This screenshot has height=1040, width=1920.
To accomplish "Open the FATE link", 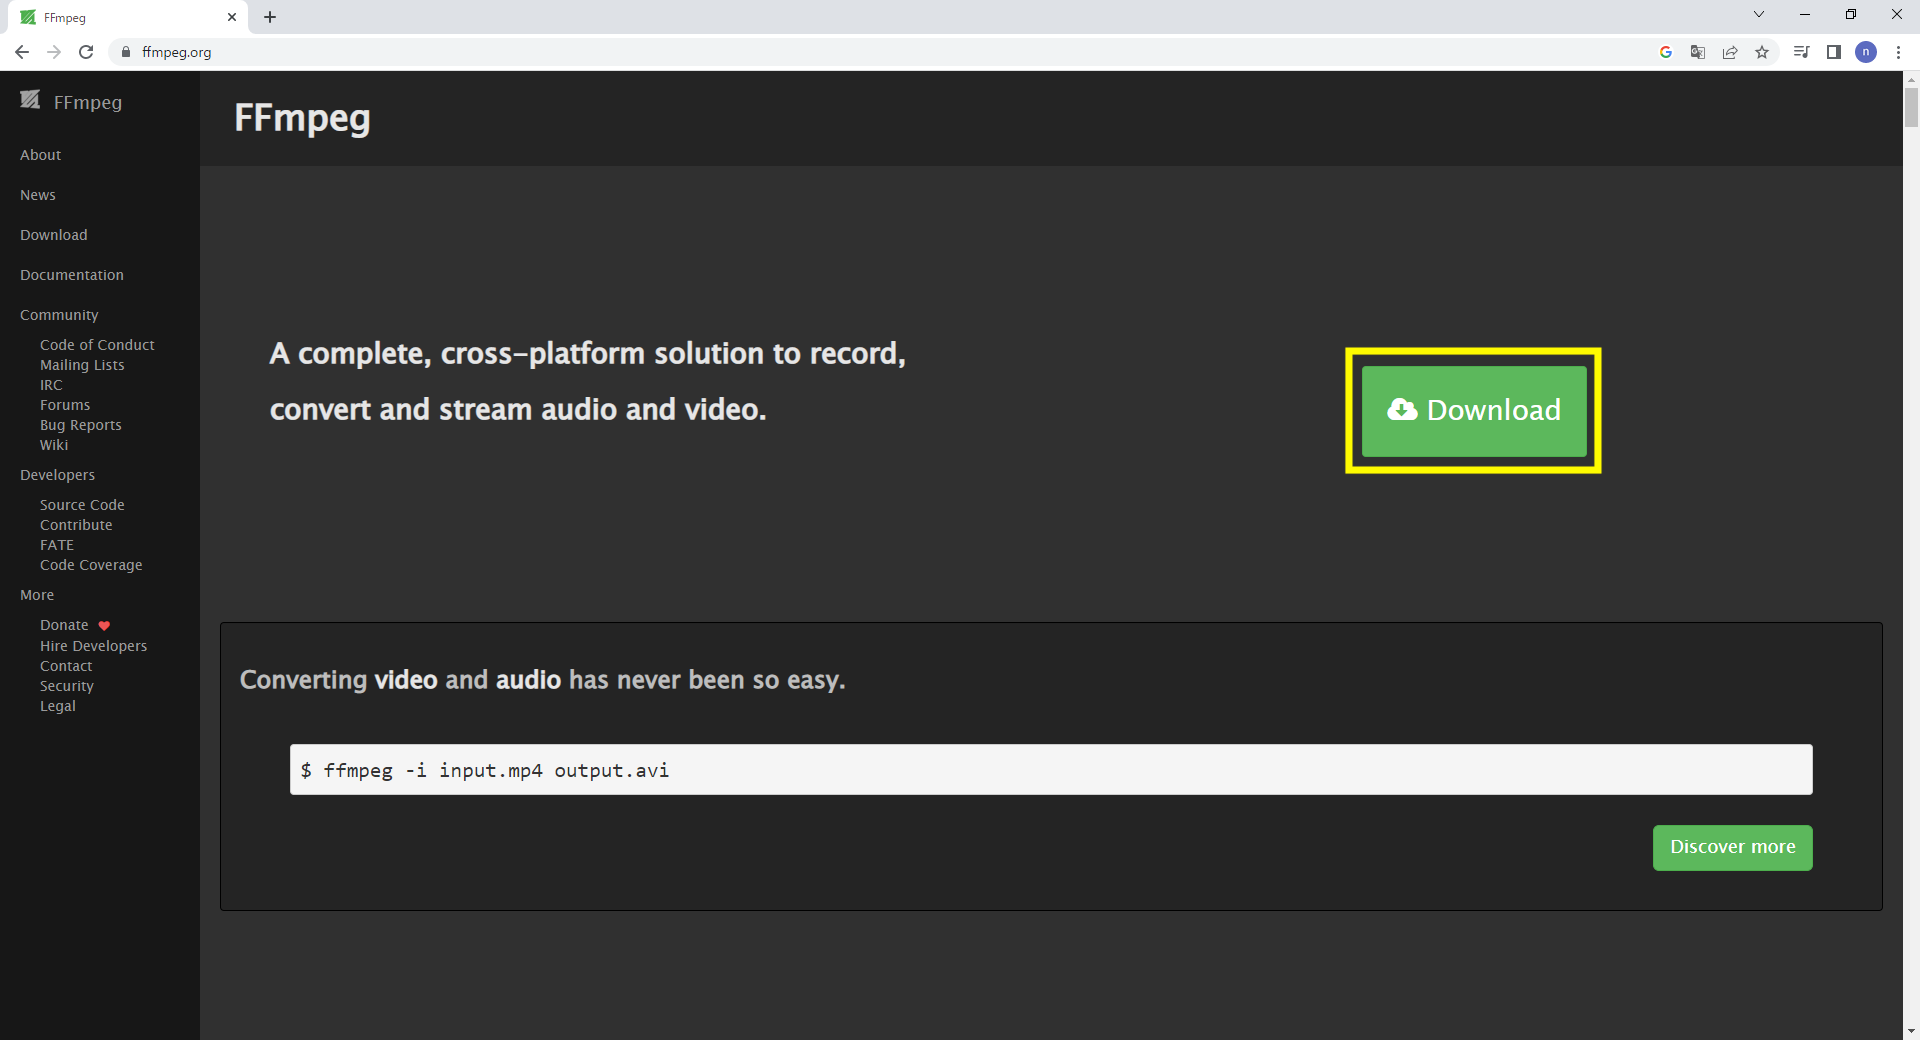I will pos(57,545).
